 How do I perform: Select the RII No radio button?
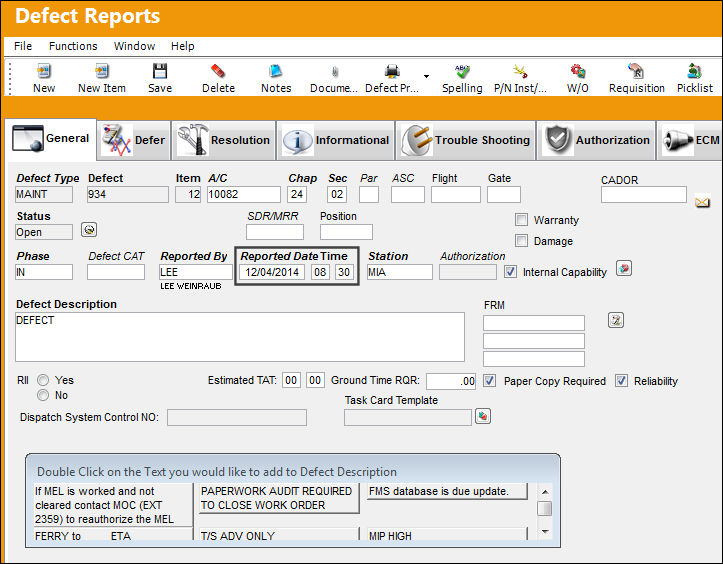(x=43, y=395)
